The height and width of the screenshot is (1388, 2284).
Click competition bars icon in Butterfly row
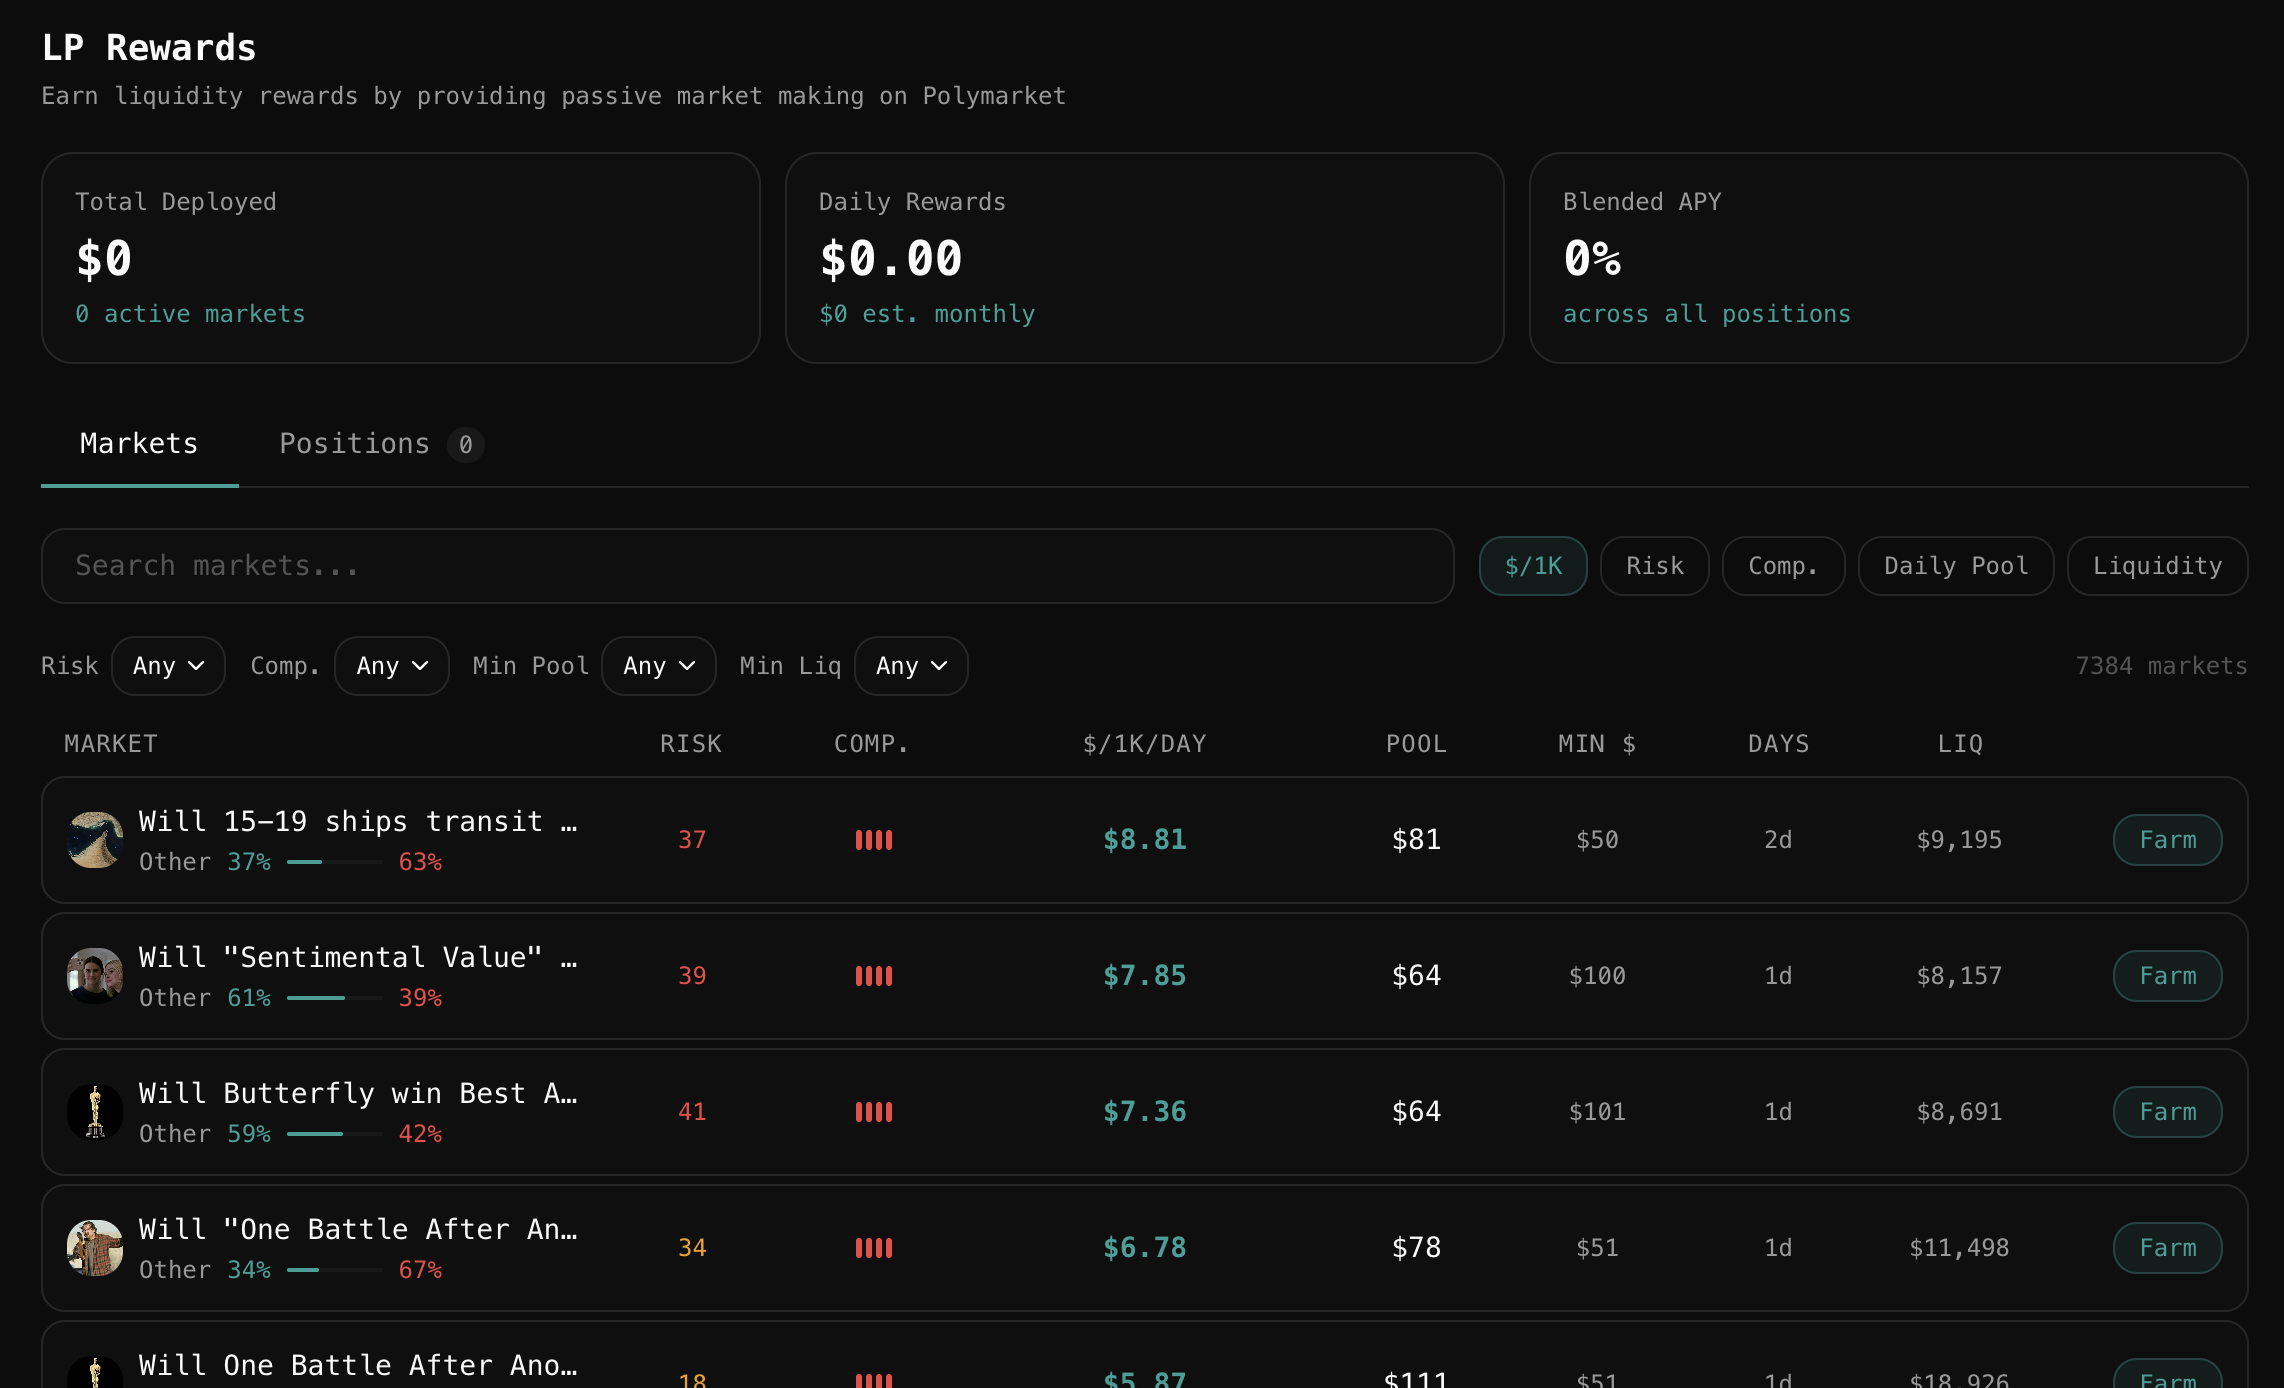click(x=873, y=1112)
